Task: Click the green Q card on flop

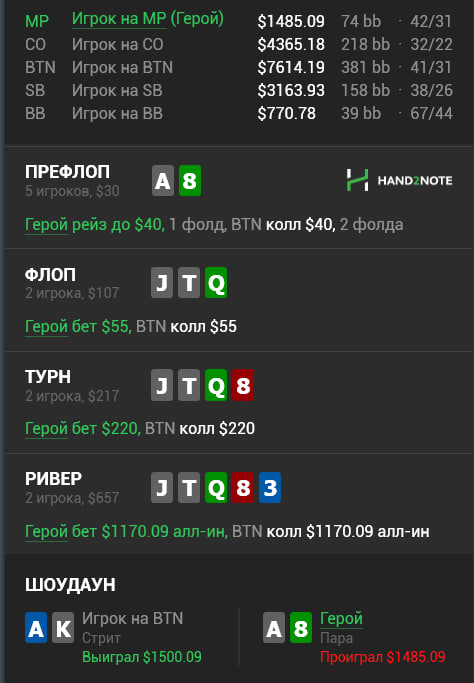Action: pos(216,283)
